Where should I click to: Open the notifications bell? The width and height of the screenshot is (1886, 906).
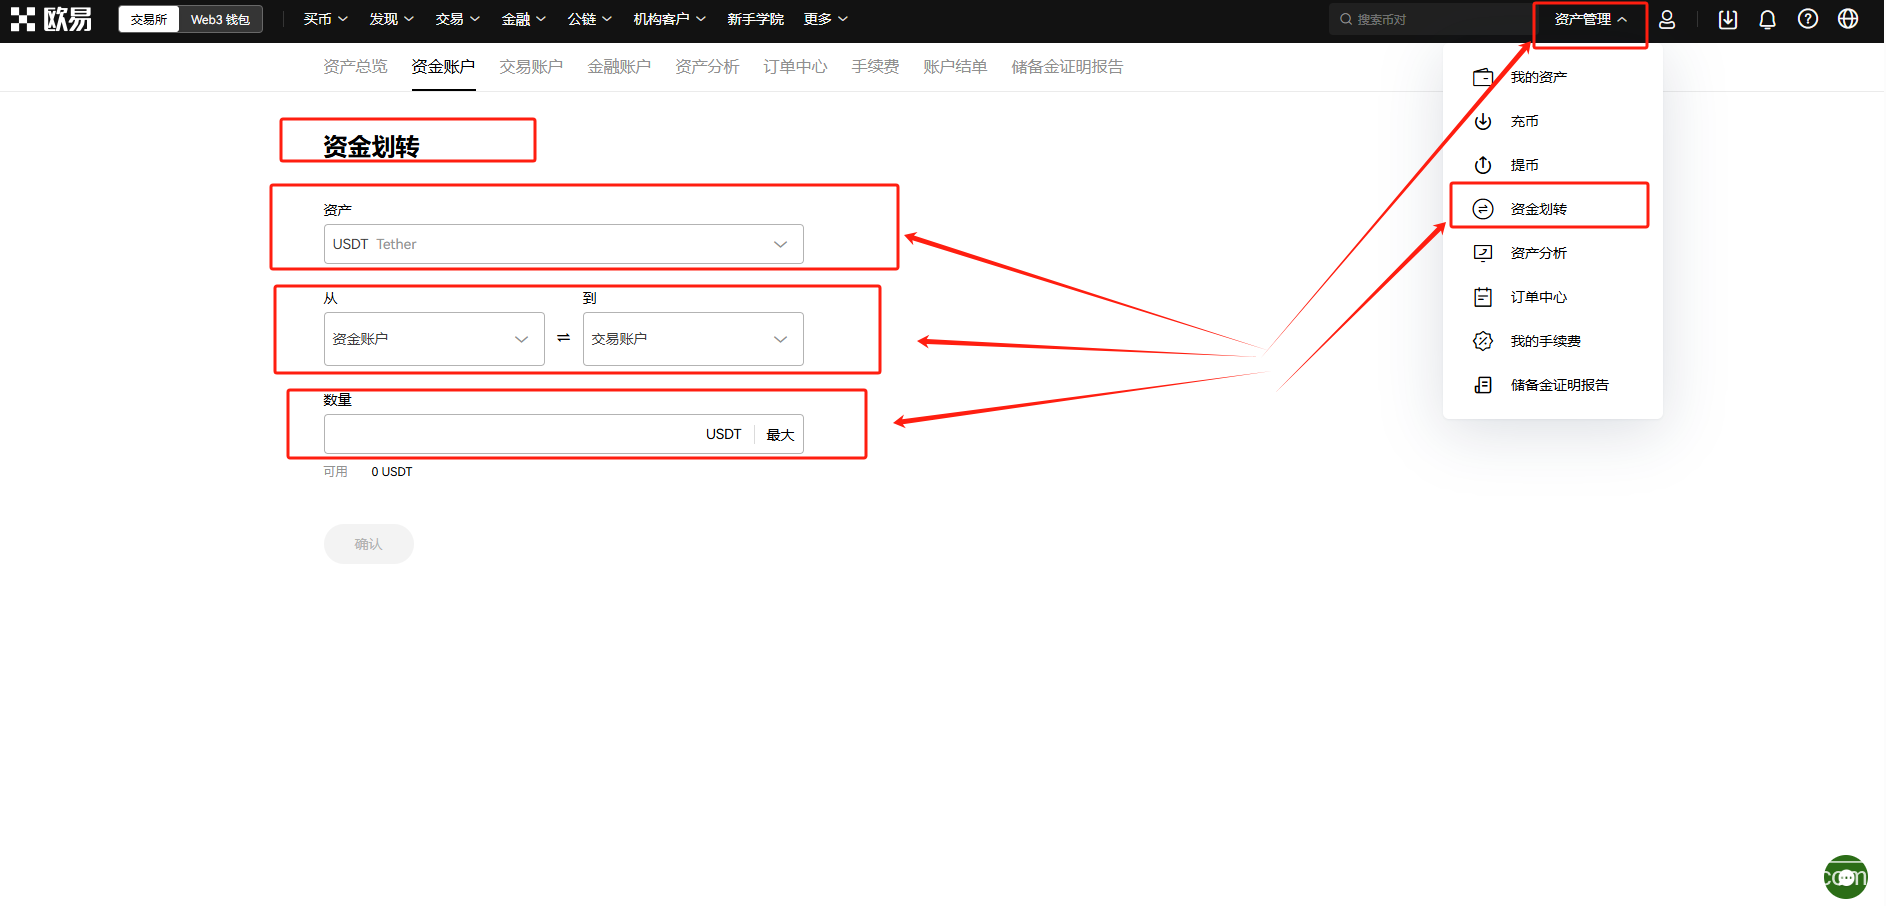[1768, 19]
